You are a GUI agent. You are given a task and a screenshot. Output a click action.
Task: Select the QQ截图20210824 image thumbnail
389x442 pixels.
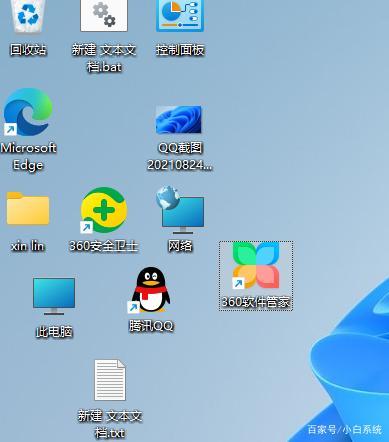coord(179,119)
